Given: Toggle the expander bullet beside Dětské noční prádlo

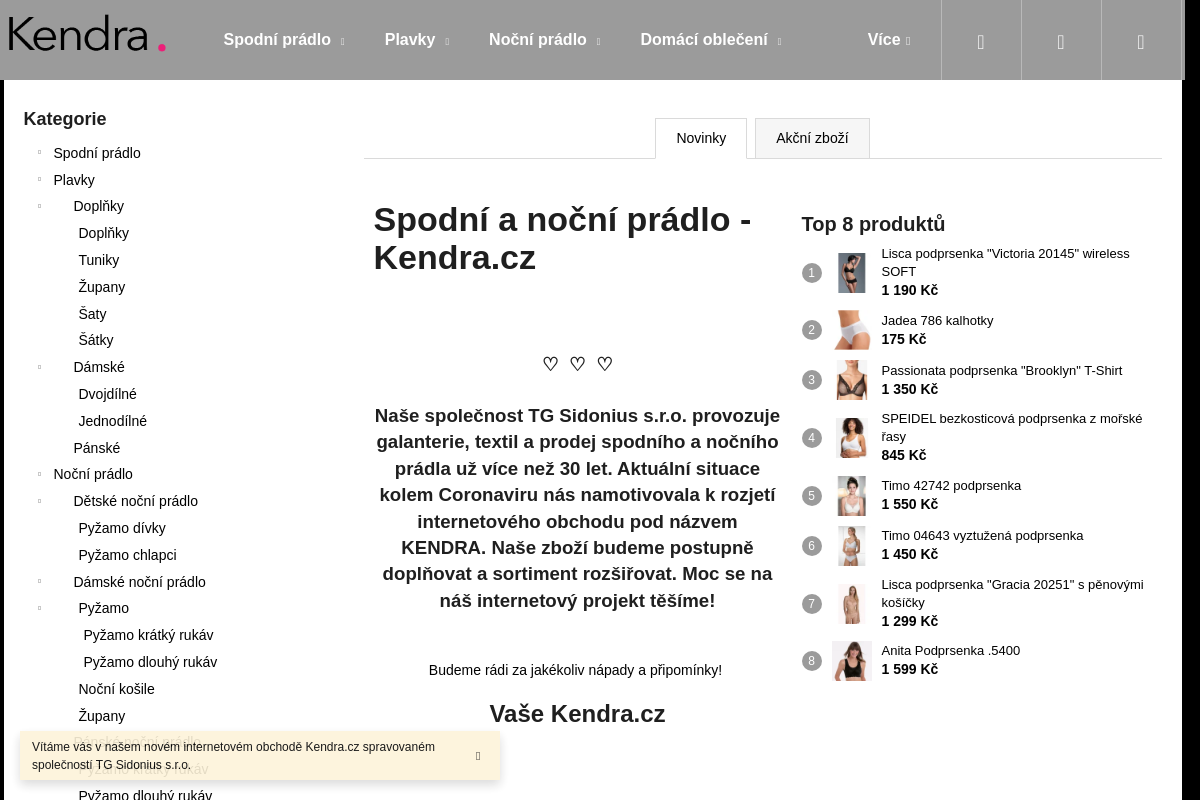Looking at the screenshot, I should [x=40, y=501].
